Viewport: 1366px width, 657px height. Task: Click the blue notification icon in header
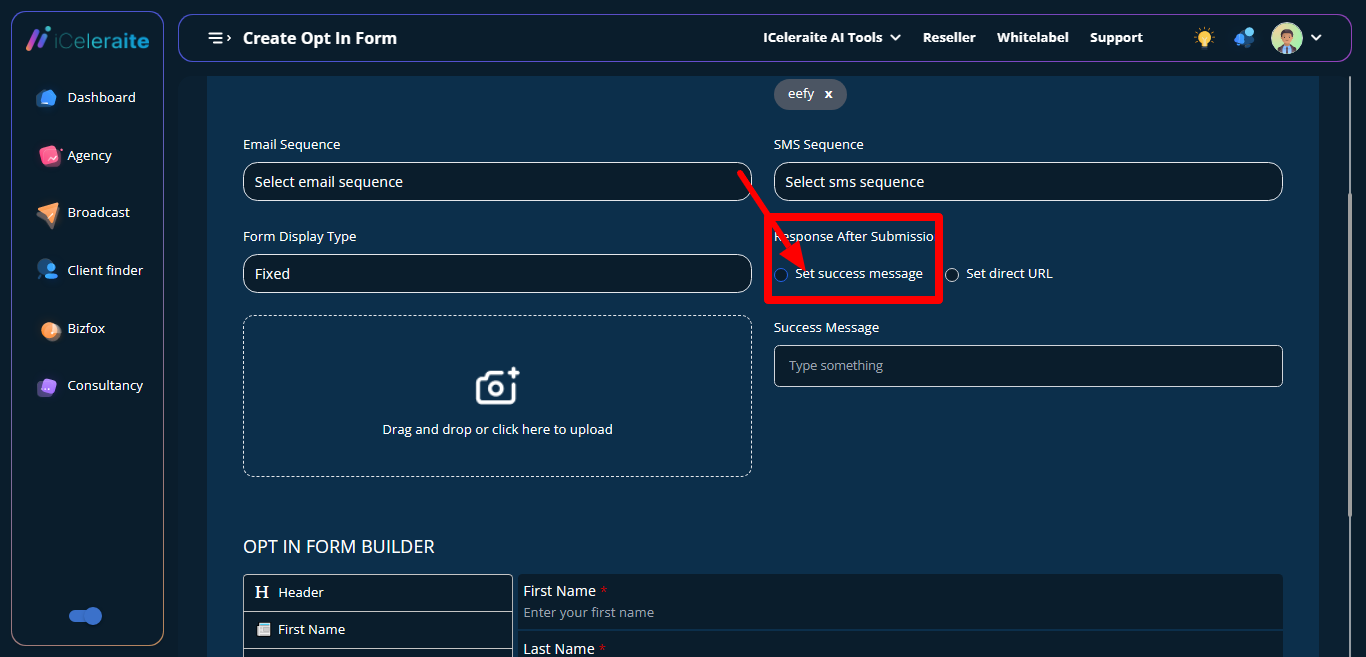[x=1244, y=38]
